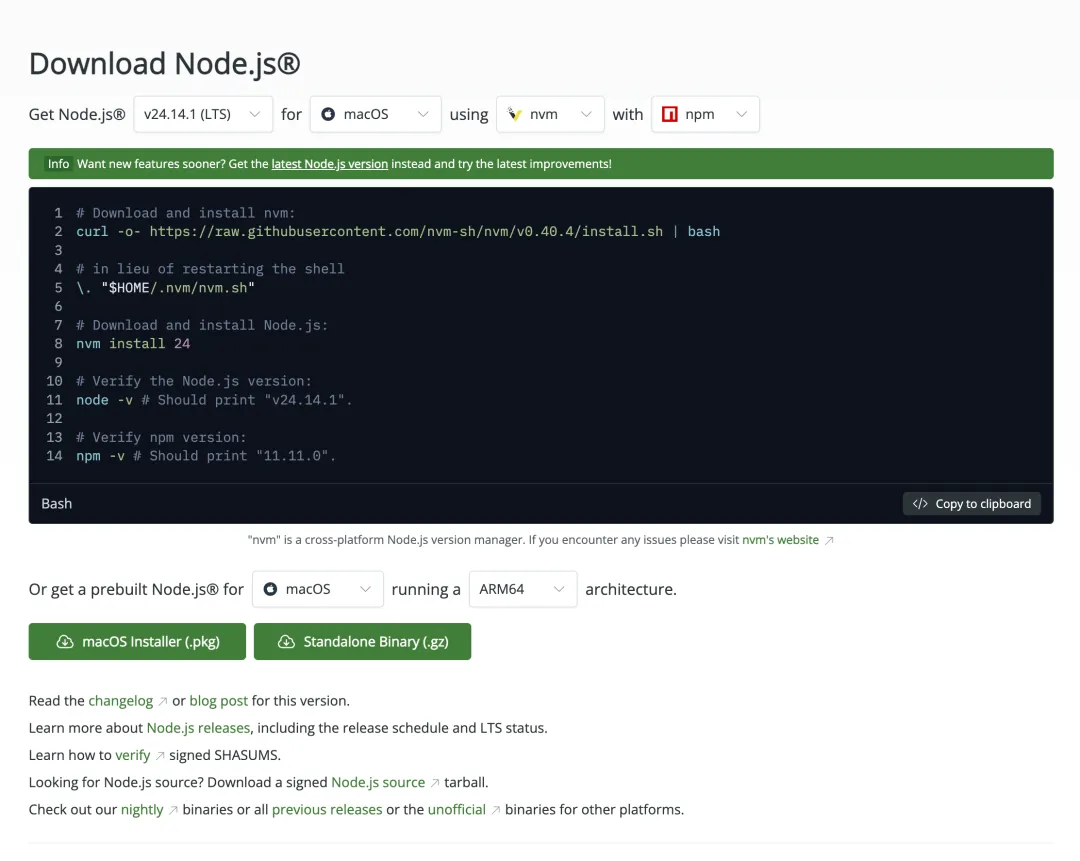Click the macOS logo icon in top dropdown
The height and width of the screenshot is (861, 1080).
(x=329, y=114)
